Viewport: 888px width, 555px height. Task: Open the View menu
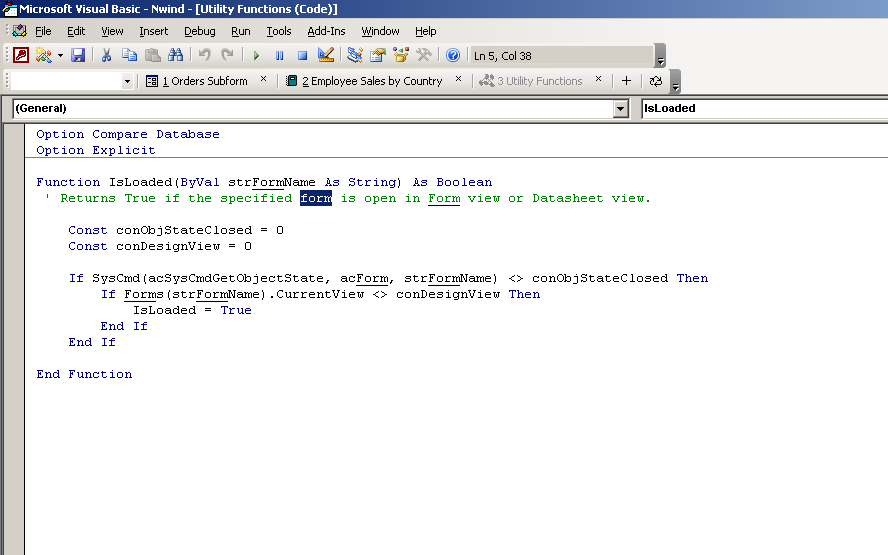point(112,31)
